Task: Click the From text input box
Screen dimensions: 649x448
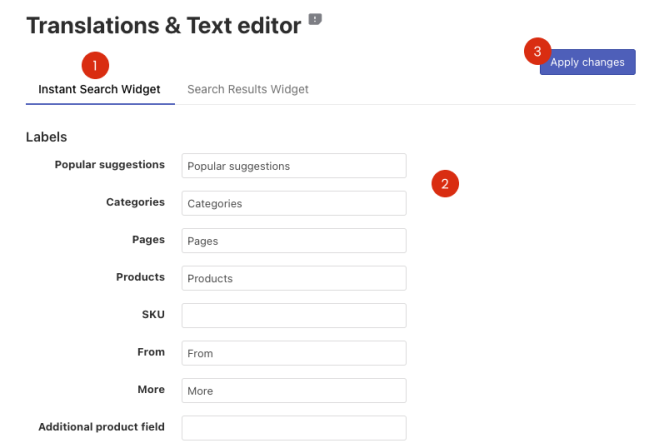Action: point(294,353)
